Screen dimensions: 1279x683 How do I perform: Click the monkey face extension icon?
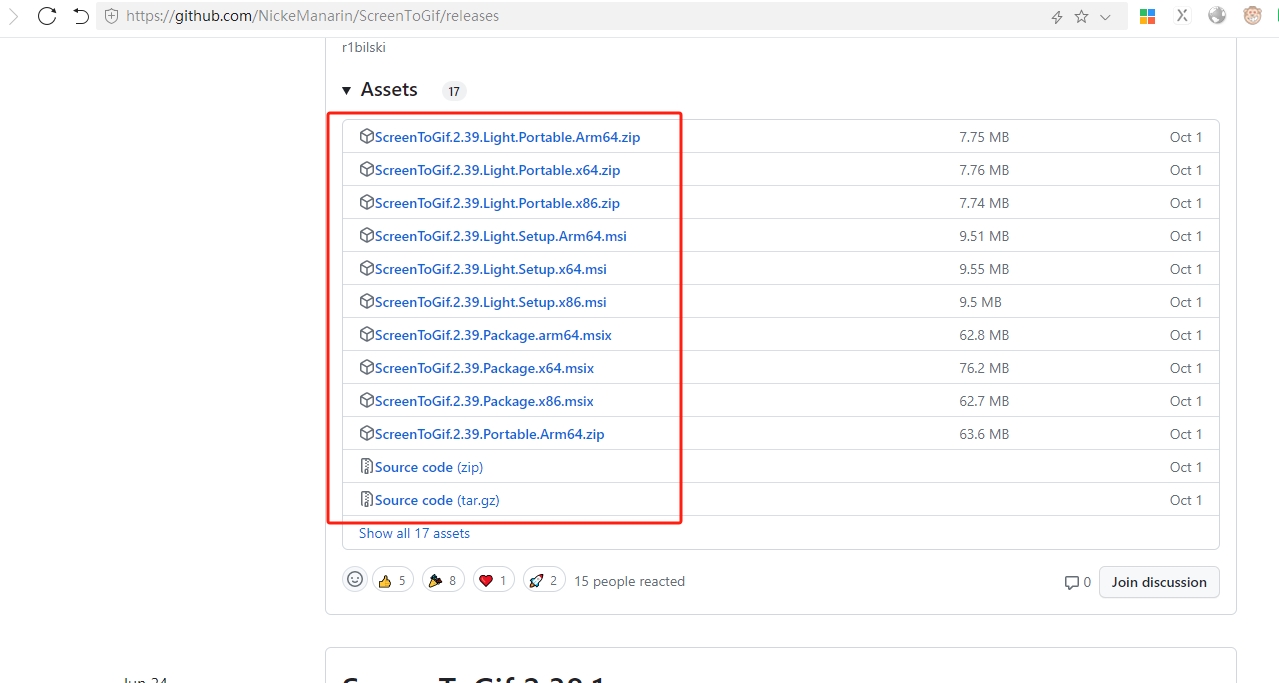pyautogui.click(x=1252, y=16)
